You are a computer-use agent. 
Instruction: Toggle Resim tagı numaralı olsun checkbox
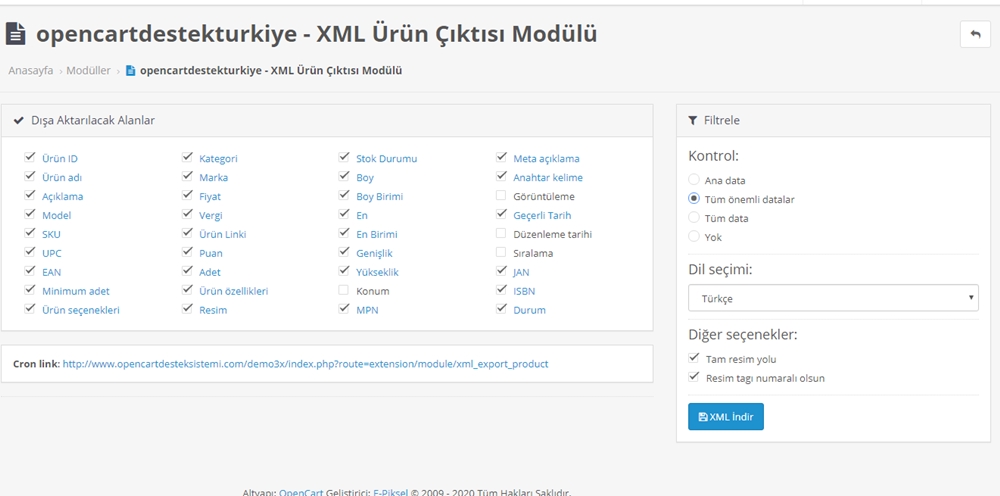point(694,377)
